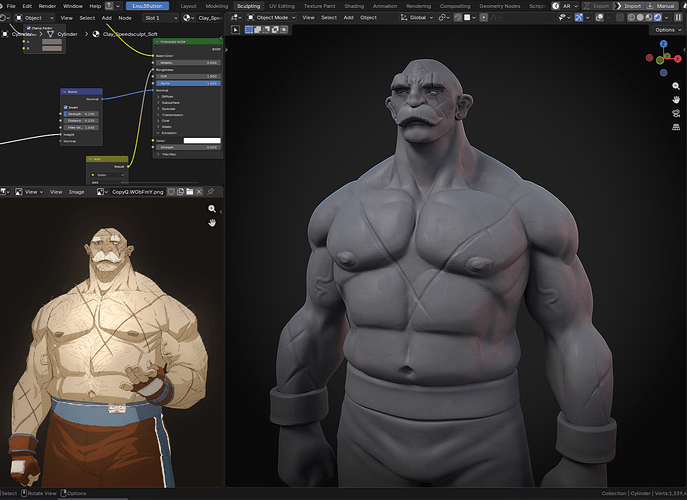Open the Slot 1 material slot dropdown
687x500 pixels.
pyautogui.click(x=161, y=18)
